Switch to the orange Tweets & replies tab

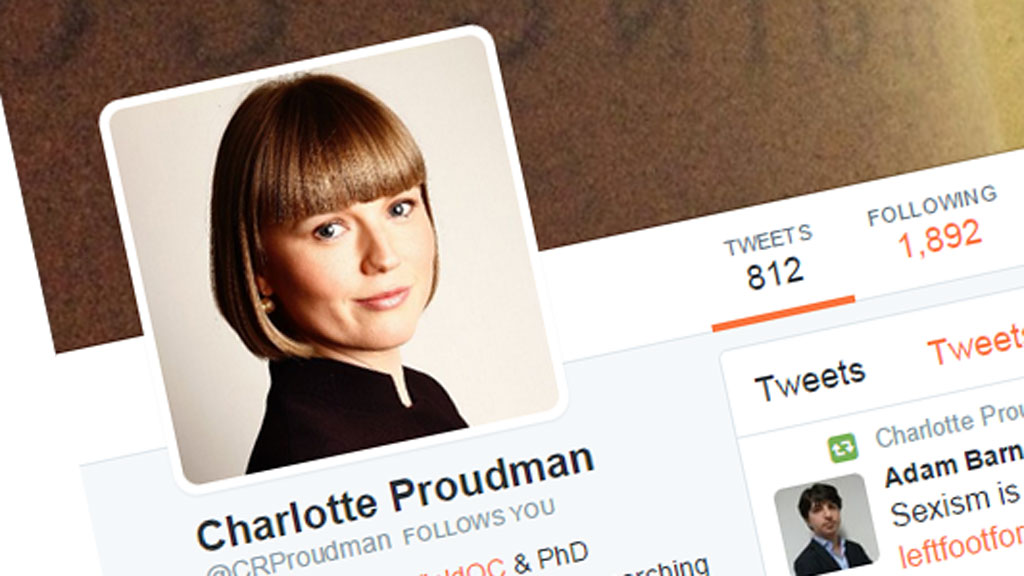tap(976, 344)
